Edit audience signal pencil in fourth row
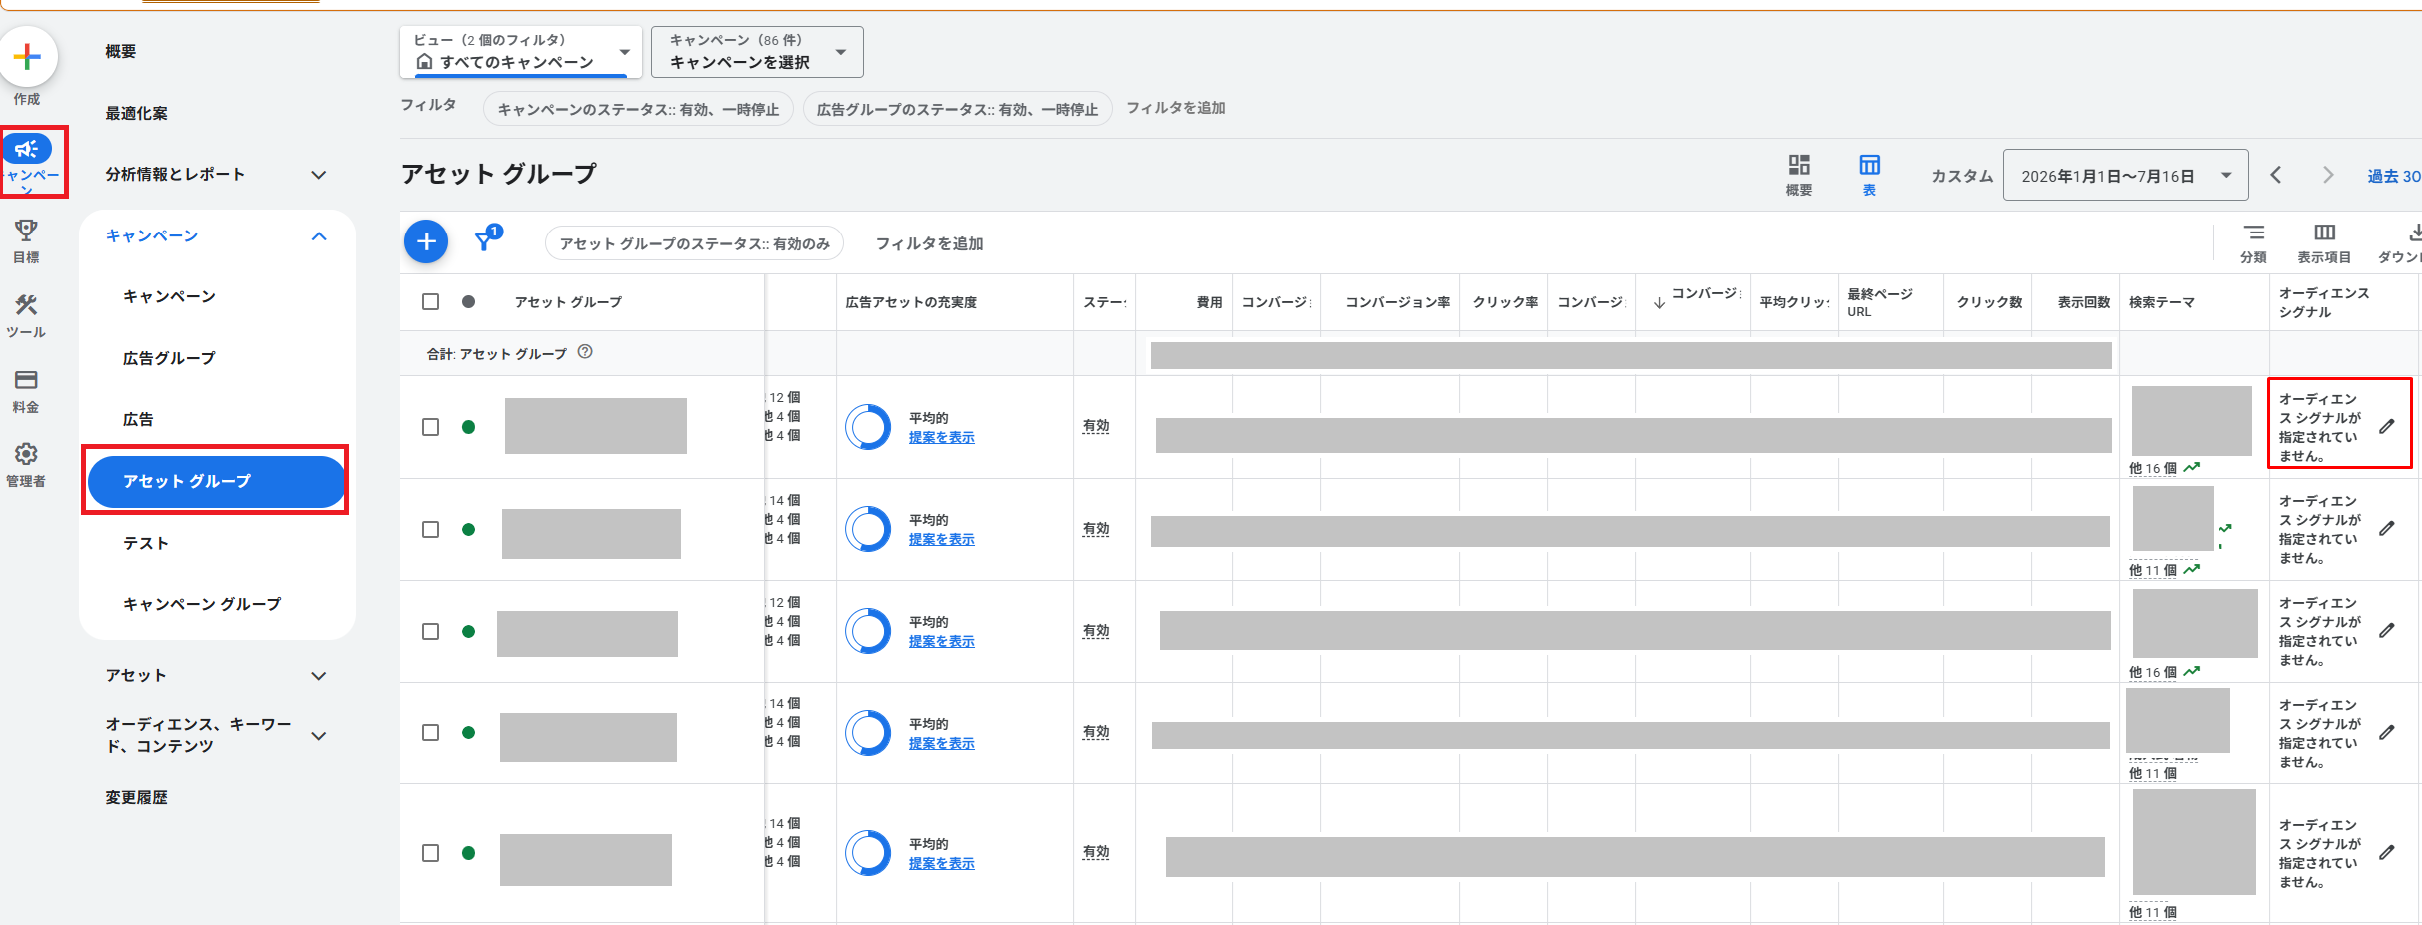 [2387, 732]
